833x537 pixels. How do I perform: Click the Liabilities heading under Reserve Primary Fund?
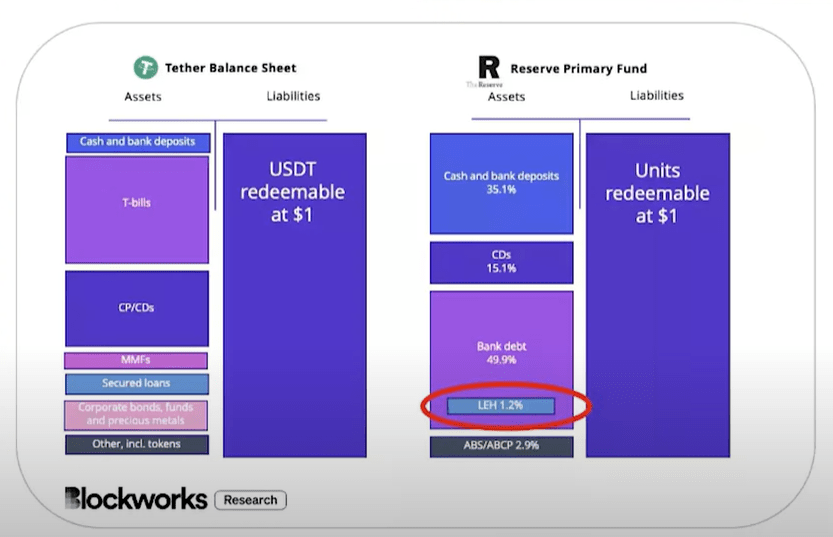[x=656, y=96]
